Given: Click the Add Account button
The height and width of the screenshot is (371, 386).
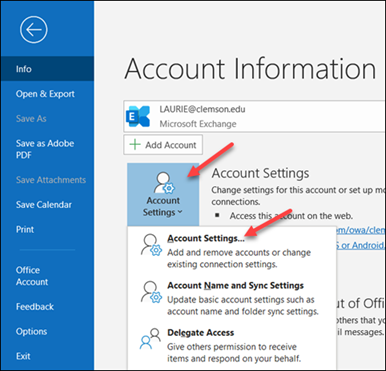Looking at the screenshot, I should pyautogui.click(x=163, y=145).
